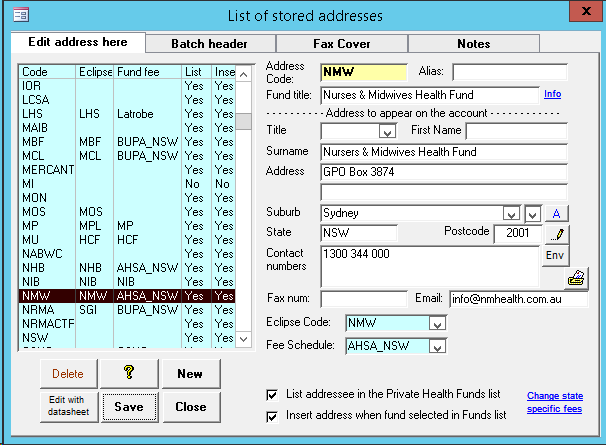606x445 pixels.
Task: Select the NRMACTF row in the list
Action: 127,324
